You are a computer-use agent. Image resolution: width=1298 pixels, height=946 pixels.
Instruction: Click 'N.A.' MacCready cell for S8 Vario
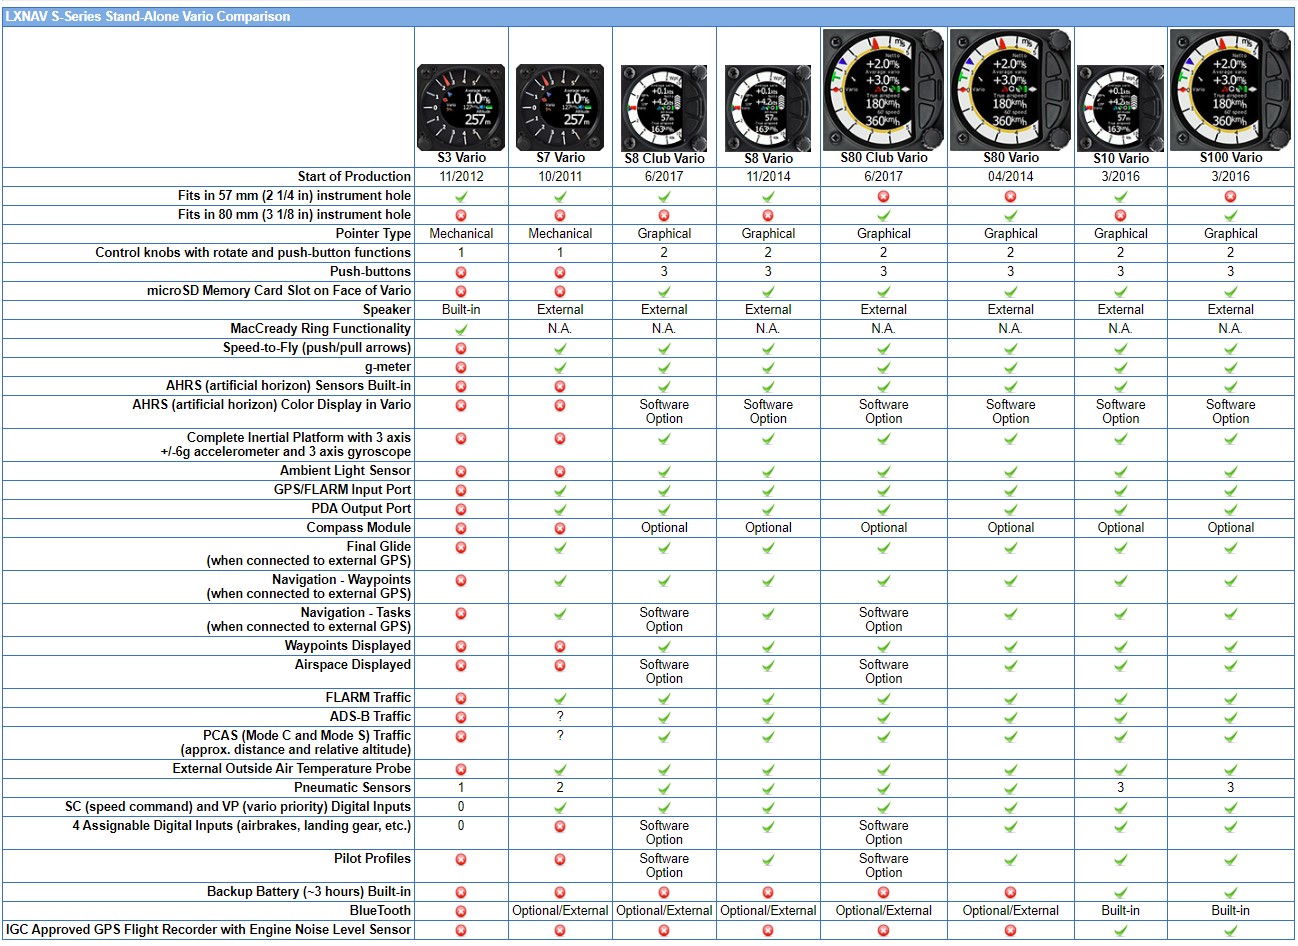point(768,329)
